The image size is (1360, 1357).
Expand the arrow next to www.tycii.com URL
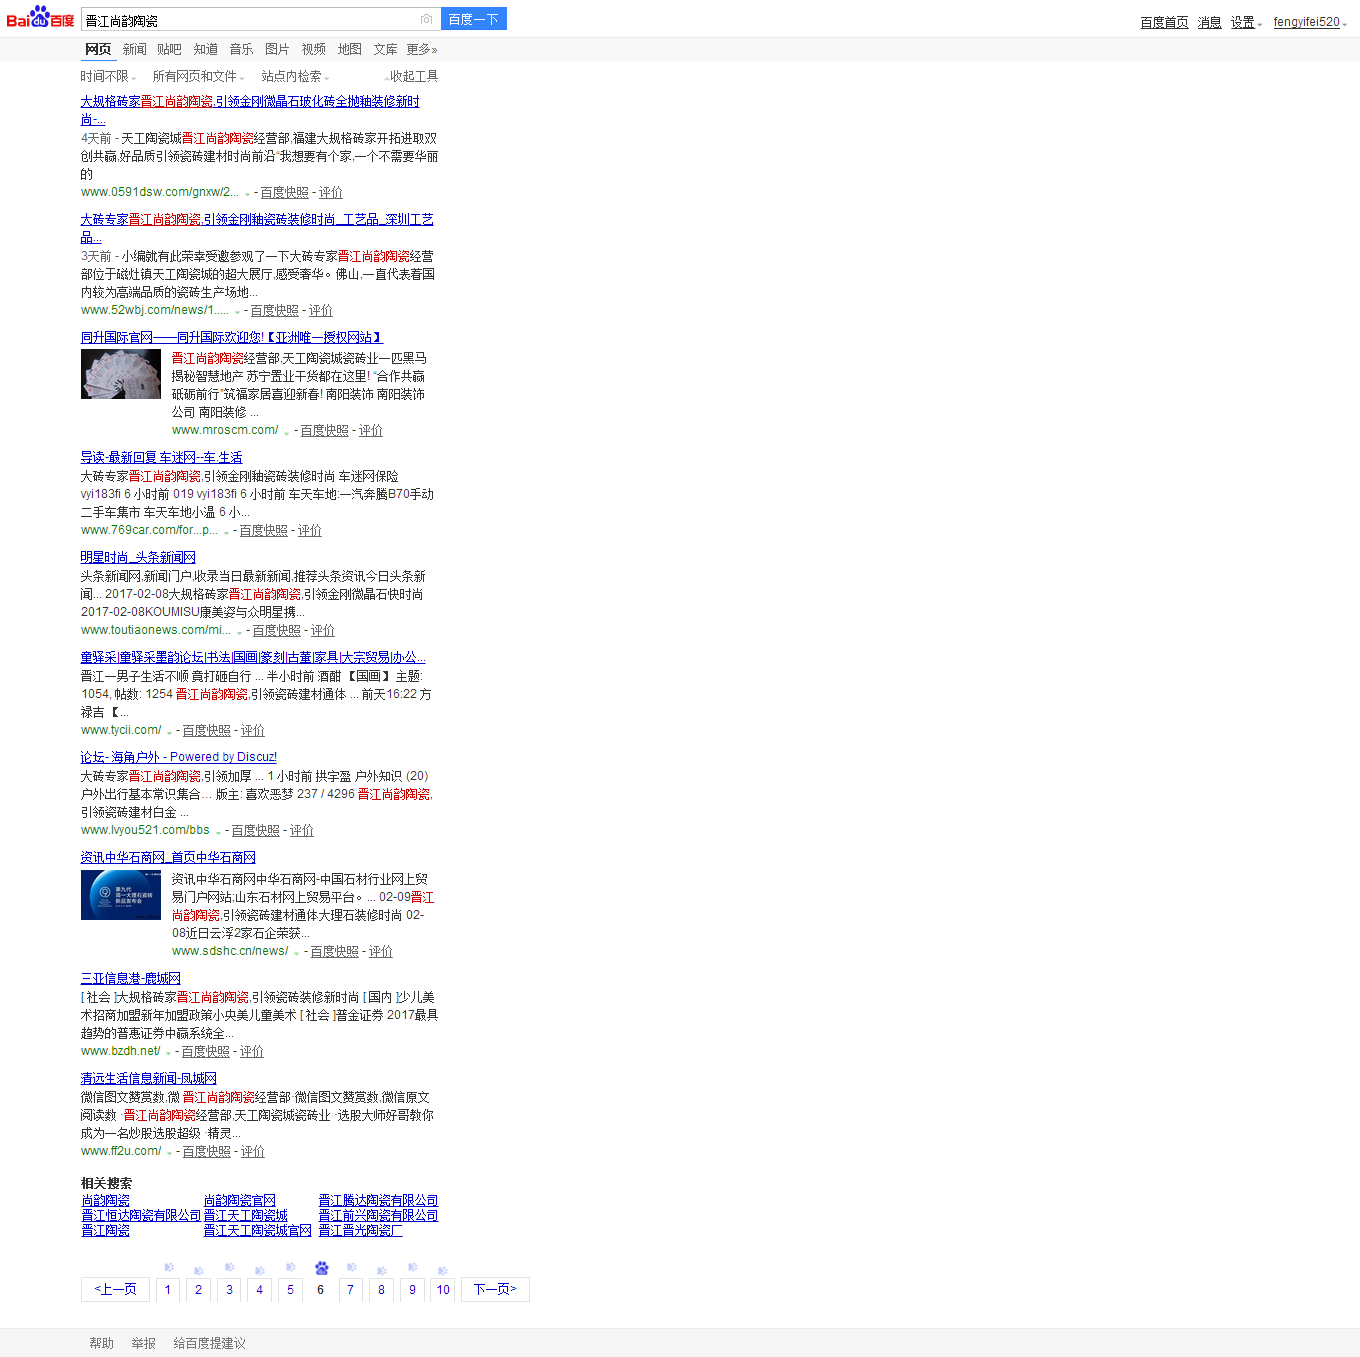click(x=169, y=732)
